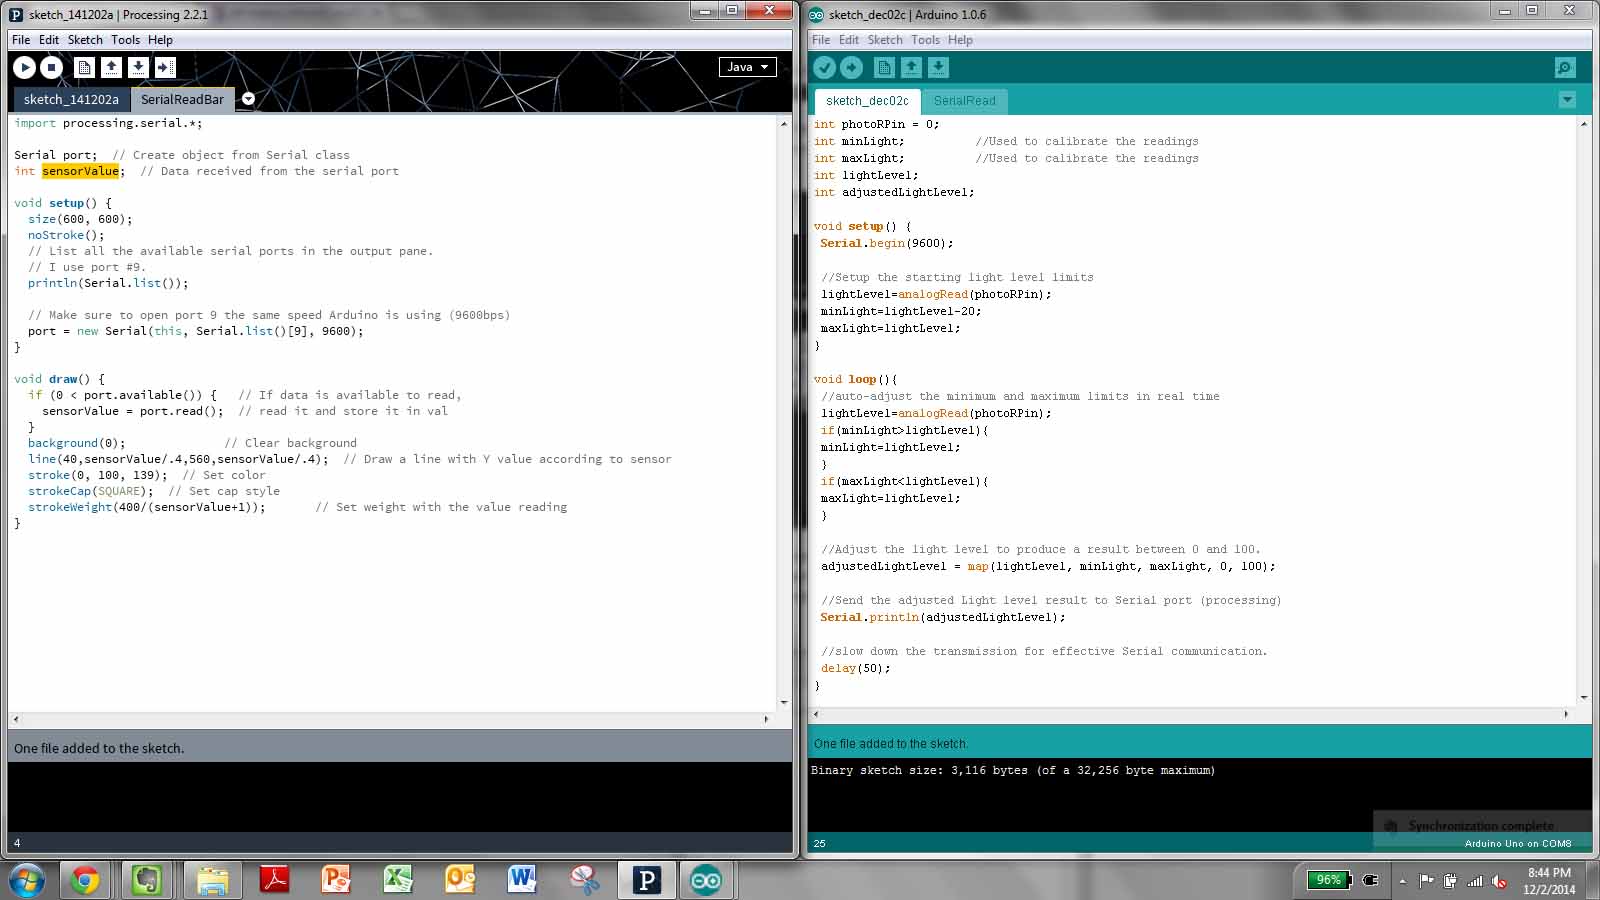Switch to the sketch_141202a tab
Screen dimensions: 1600x900
[x=71, y=99]
